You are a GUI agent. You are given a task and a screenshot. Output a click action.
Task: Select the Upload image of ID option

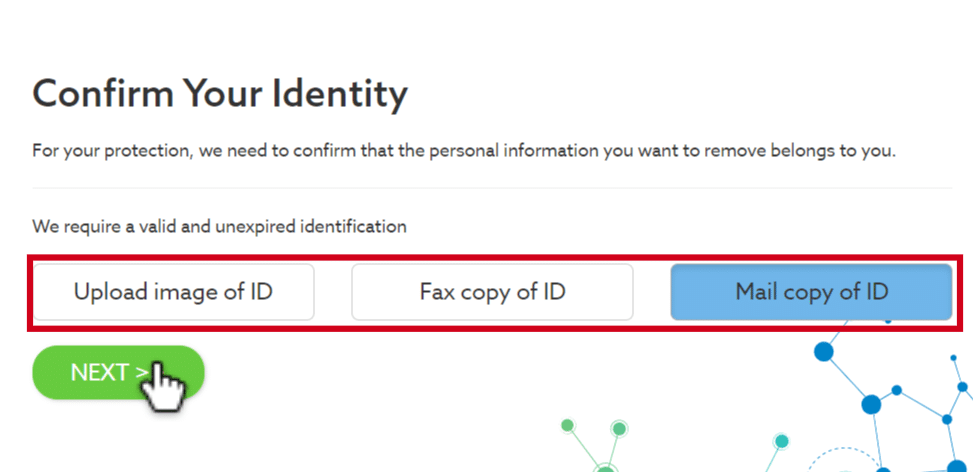tap(173, 292)
